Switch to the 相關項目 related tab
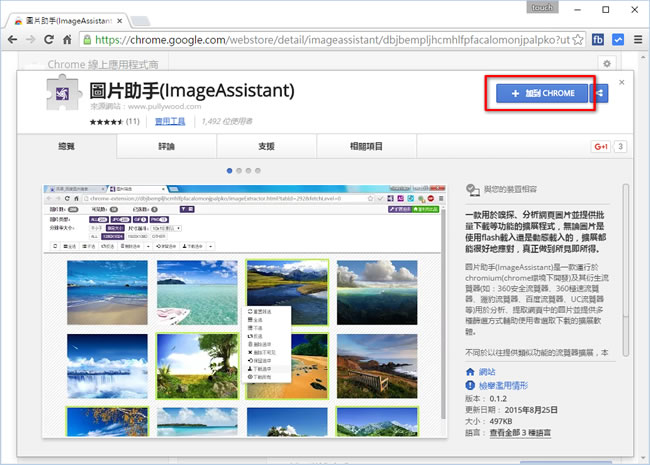 [366, 146]
